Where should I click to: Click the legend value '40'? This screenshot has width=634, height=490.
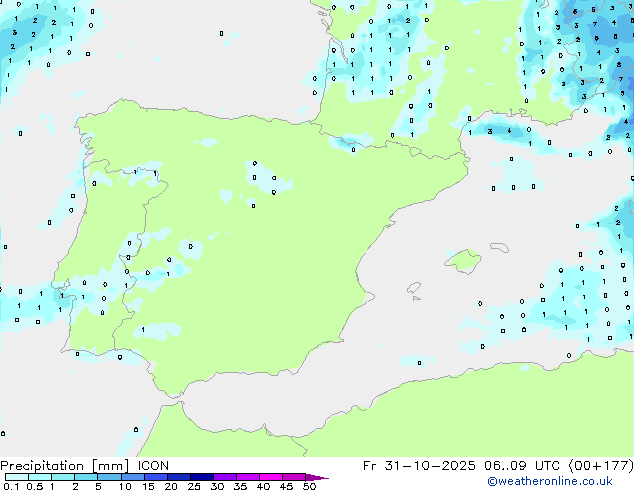263,486
